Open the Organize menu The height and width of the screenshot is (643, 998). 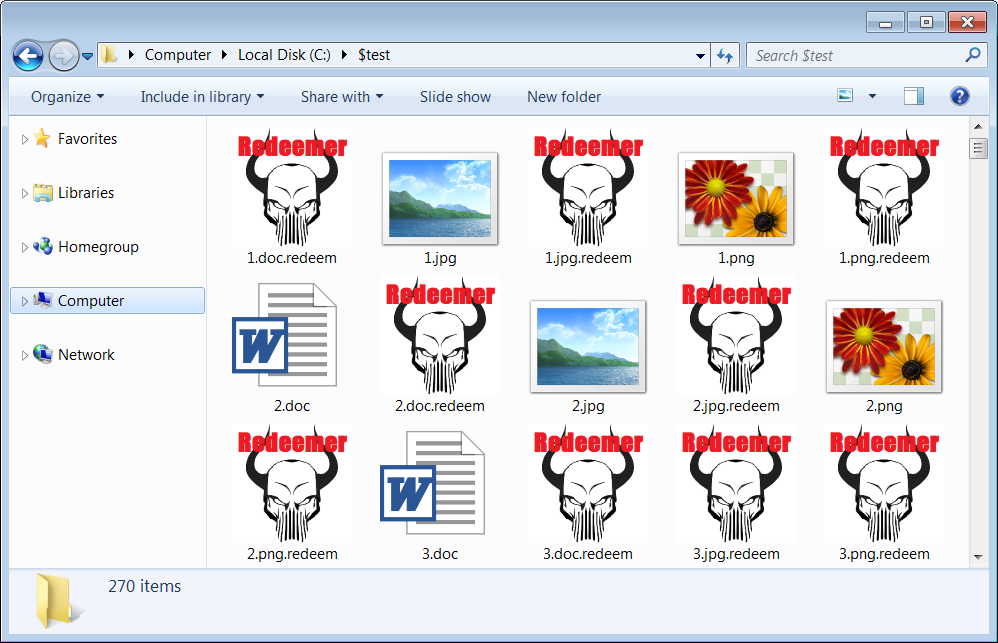click(67, 97)
